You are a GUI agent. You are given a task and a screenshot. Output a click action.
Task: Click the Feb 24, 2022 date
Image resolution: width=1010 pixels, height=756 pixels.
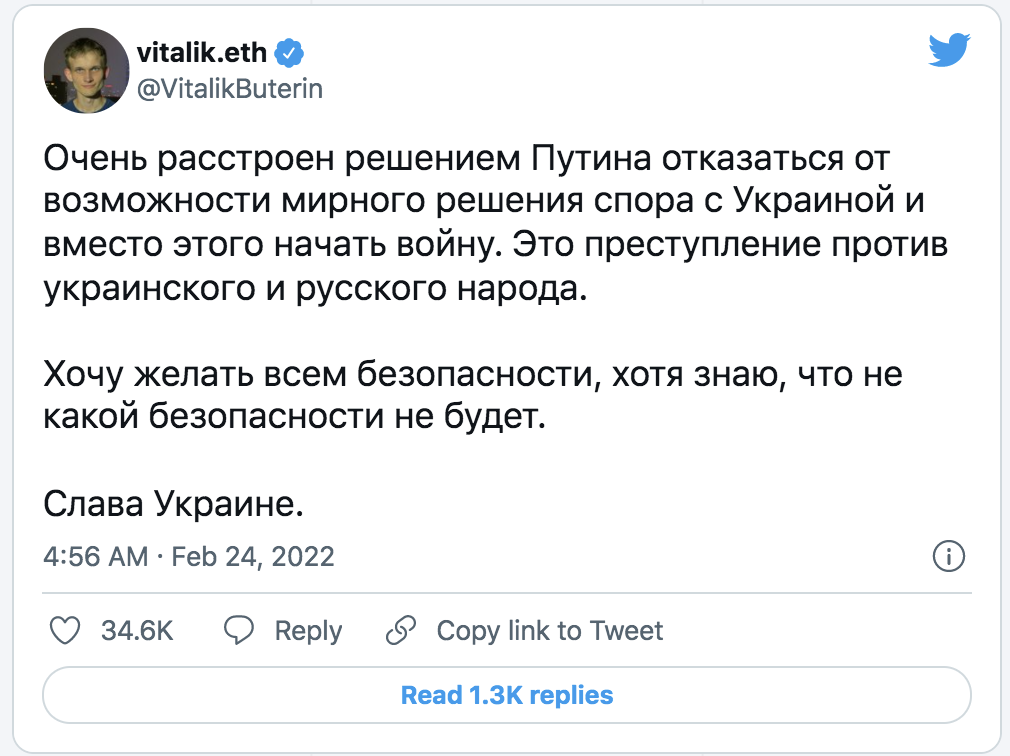[252, 556]
